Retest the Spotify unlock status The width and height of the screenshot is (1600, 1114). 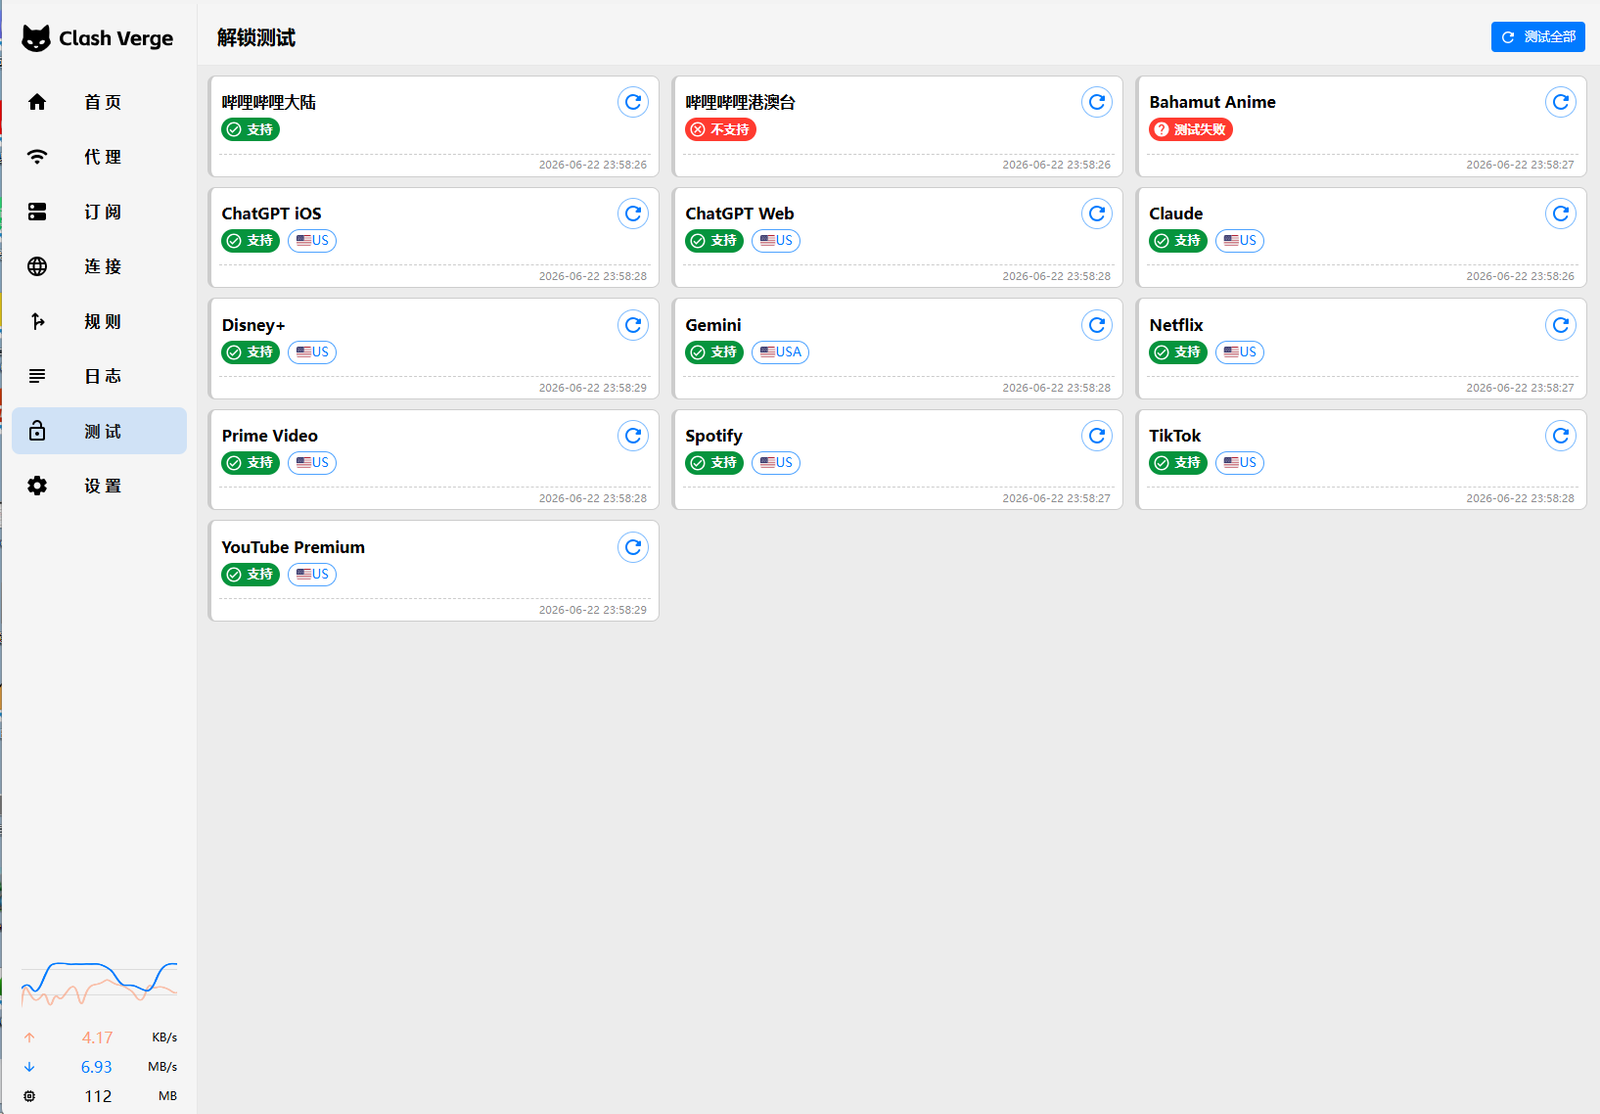(x=1096, y=436)
